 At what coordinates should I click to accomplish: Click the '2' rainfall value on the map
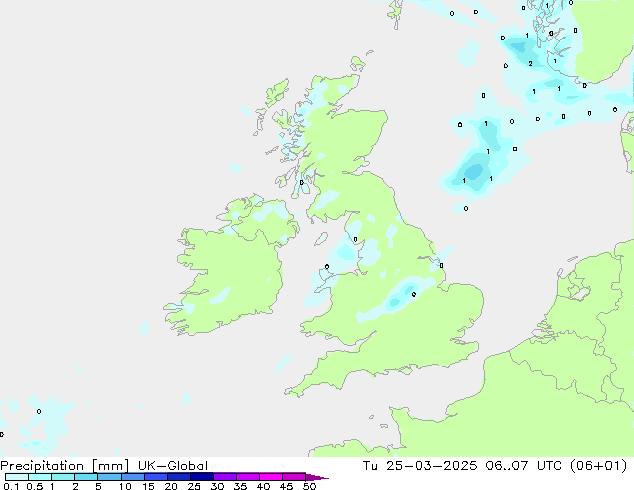point(530,63)
